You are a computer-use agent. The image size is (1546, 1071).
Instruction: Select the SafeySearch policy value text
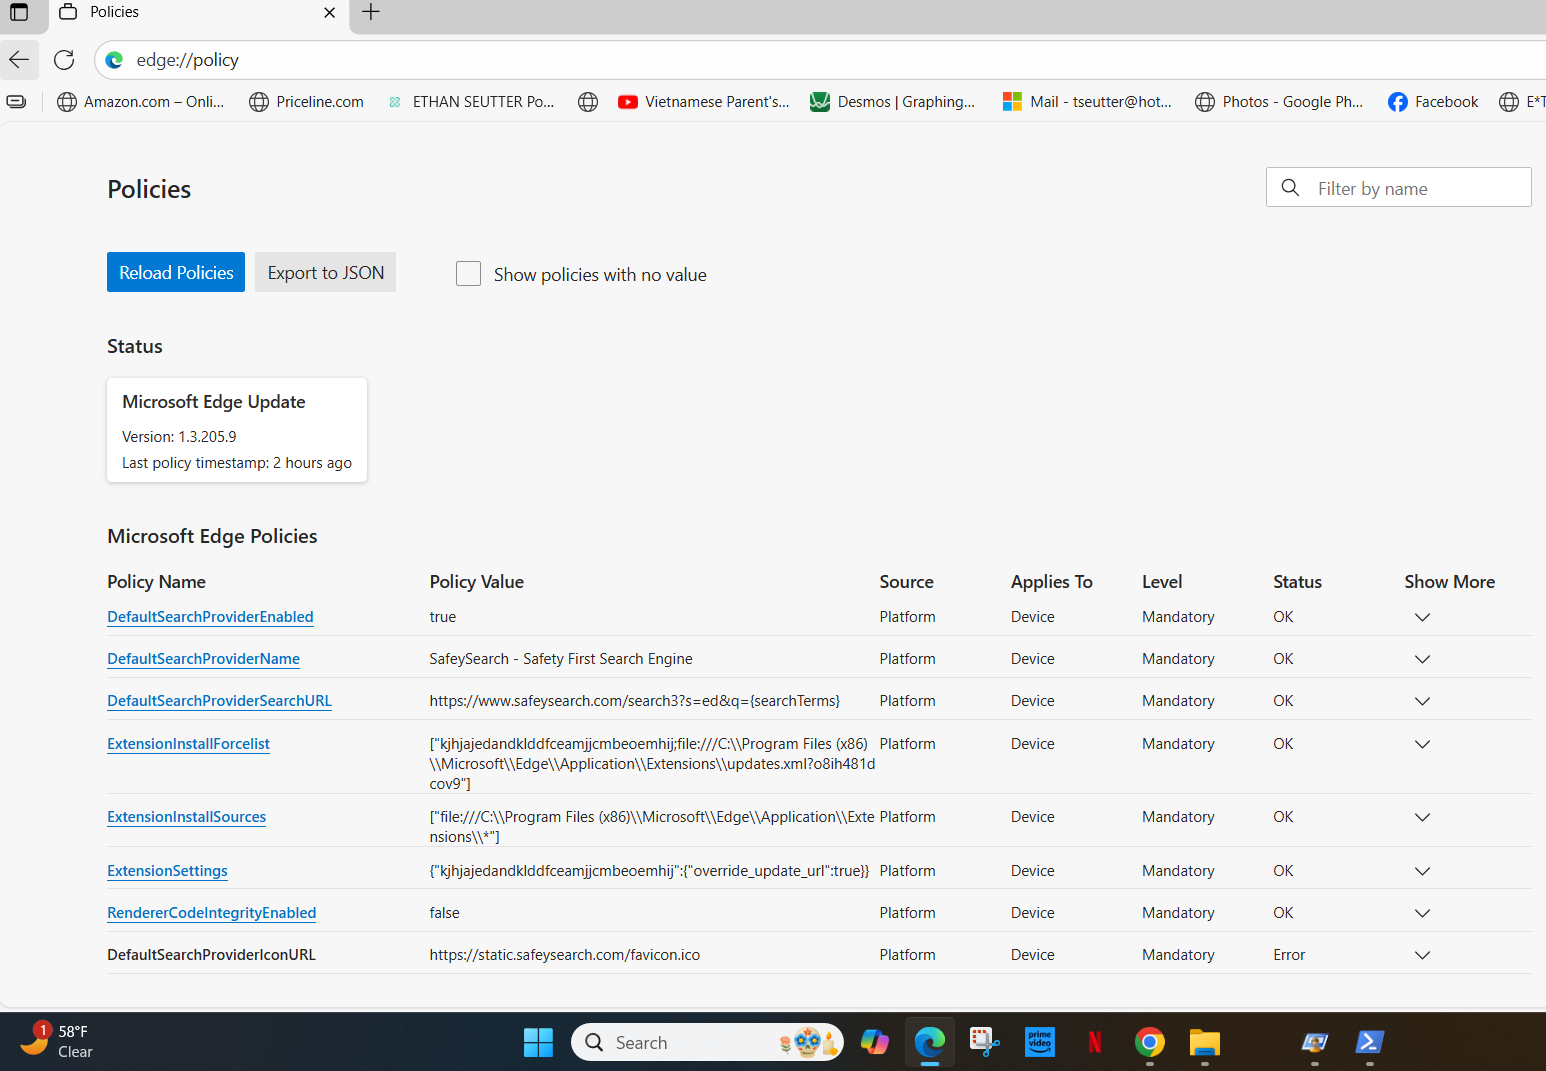coord(561,659)
